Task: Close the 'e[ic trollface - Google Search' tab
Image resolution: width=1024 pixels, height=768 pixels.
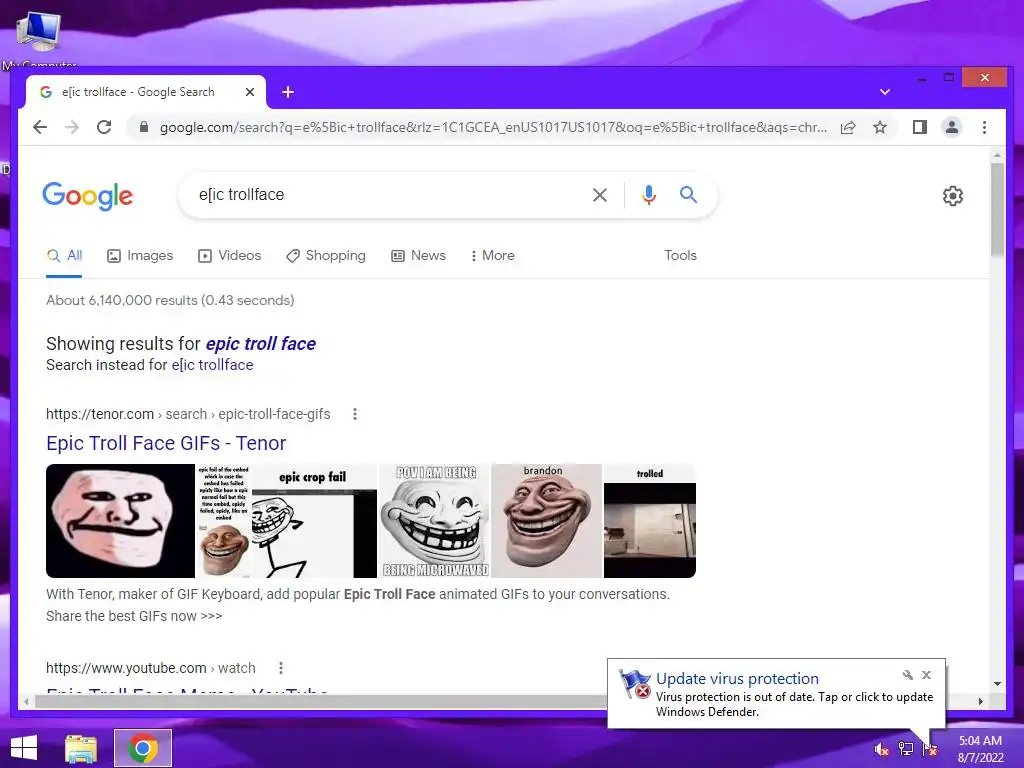Action: click(249, 92)
